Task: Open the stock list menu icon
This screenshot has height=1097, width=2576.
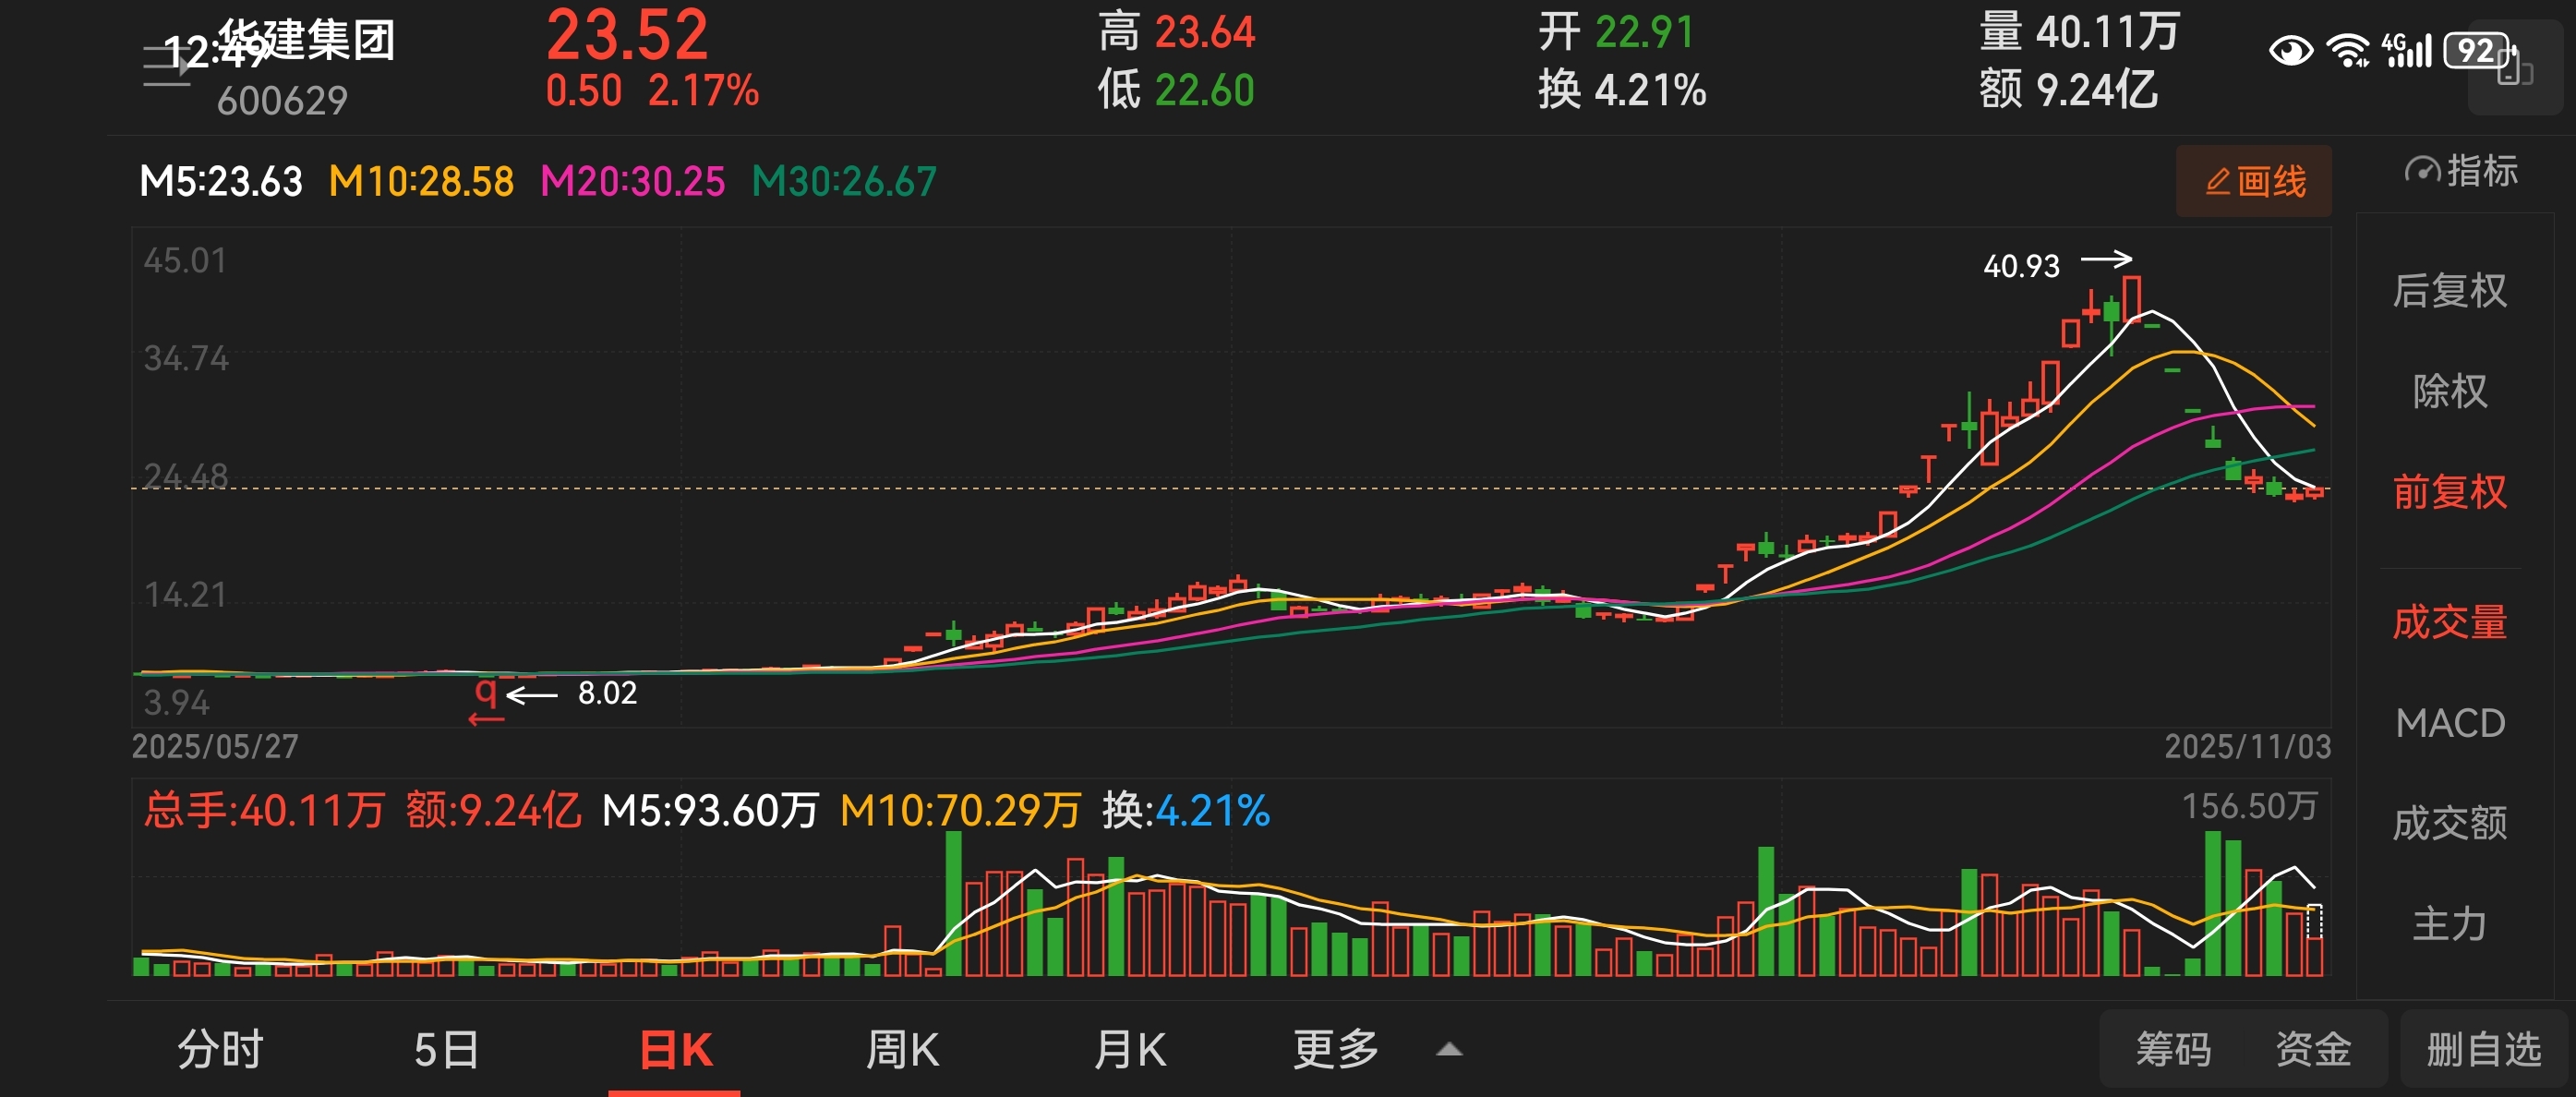Action: point(166,66)
